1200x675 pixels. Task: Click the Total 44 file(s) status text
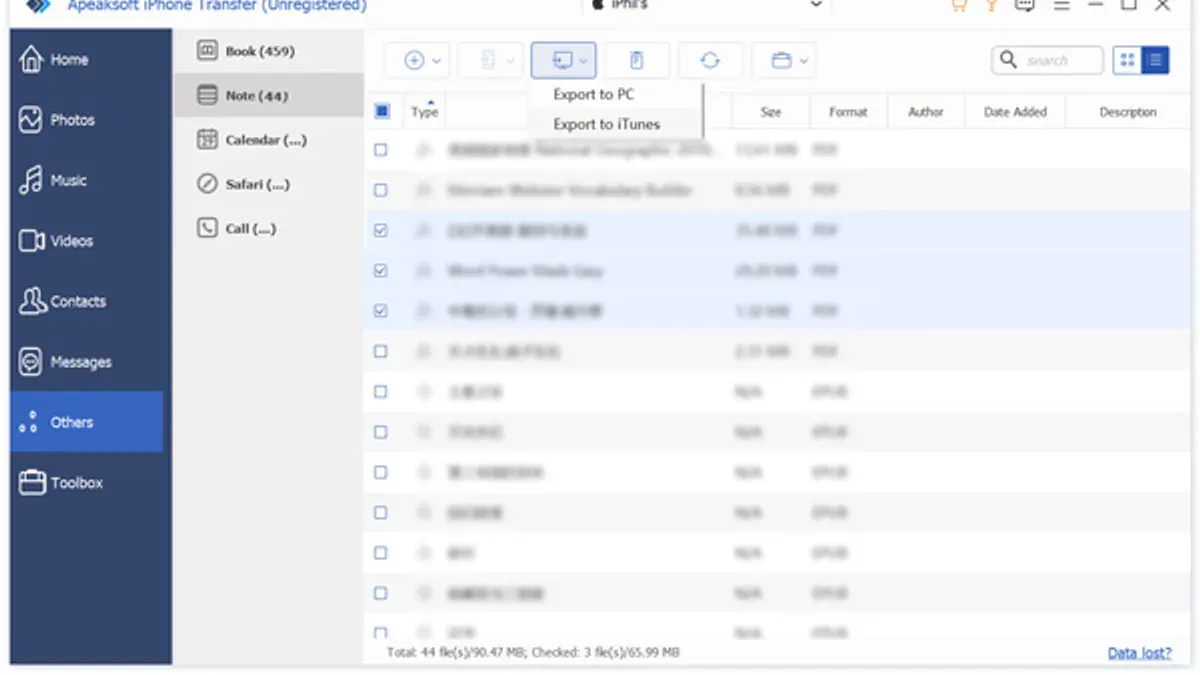pos(532,652)
